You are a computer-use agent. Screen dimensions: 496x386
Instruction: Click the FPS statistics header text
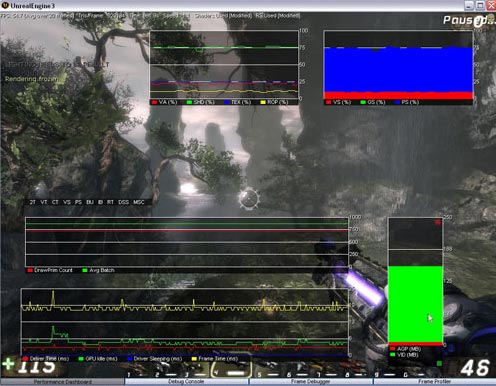150,16
